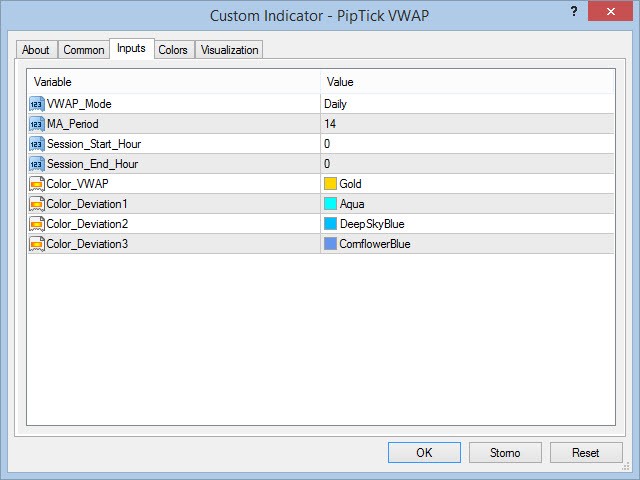Open the Visualization tab
The width and height of the screenshot is (640, 480).
[x=229, y=50]
